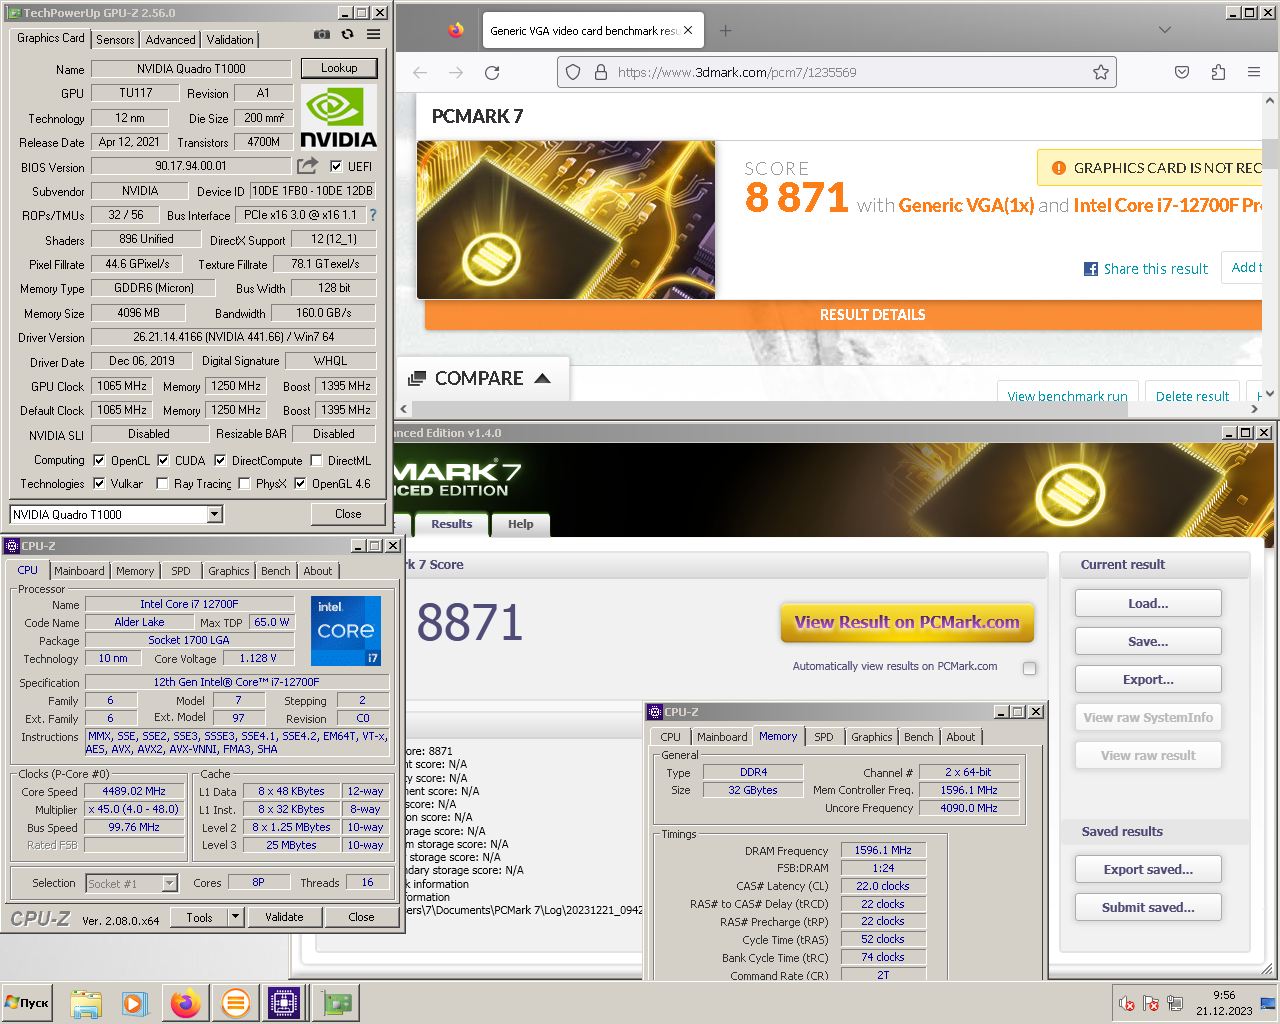Image resolution: width=1280 pixels, height=1024 pixels.
Task: Switch to the Advanced tab in GPU-Z
Action: (x=170, y=40)
